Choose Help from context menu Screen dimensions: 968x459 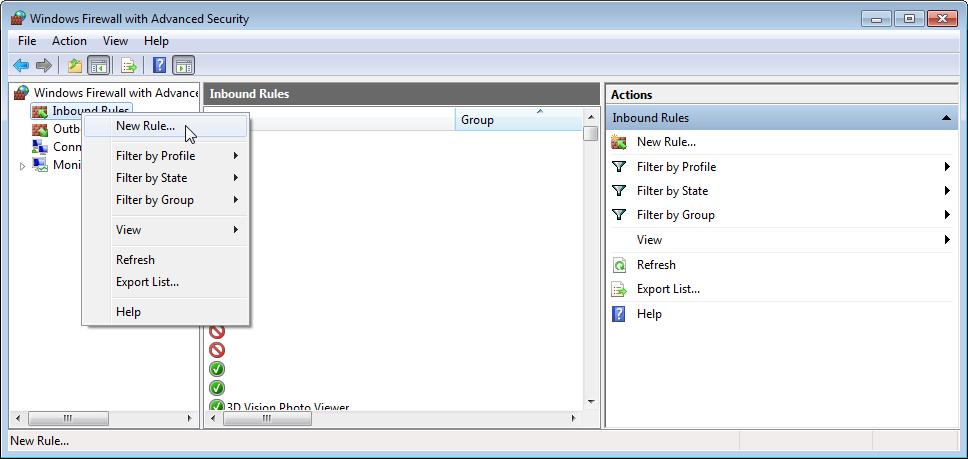click(x=165, y=312)
